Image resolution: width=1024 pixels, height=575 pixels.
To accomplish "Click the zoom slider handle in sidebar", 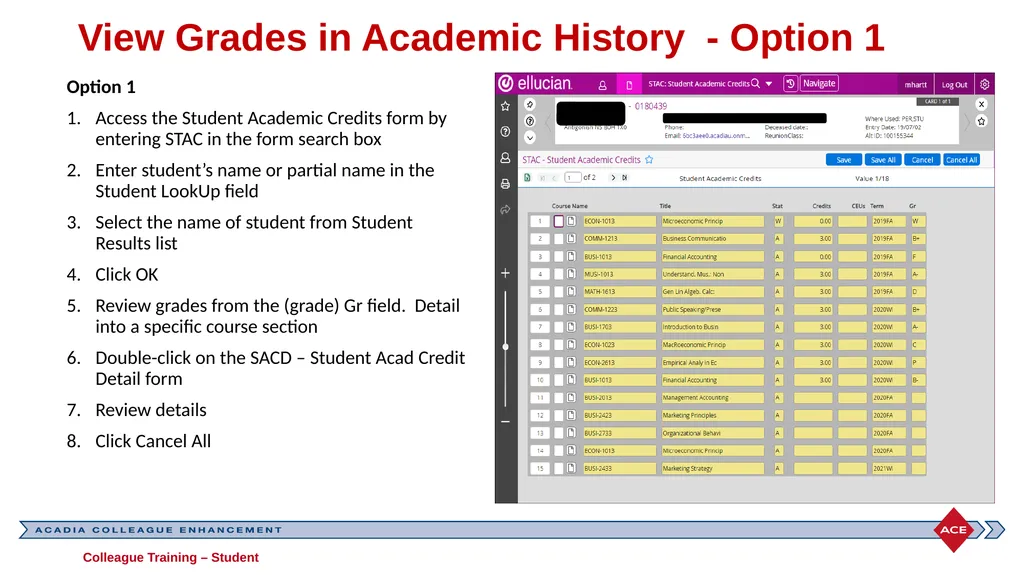I will coord(505,347).
